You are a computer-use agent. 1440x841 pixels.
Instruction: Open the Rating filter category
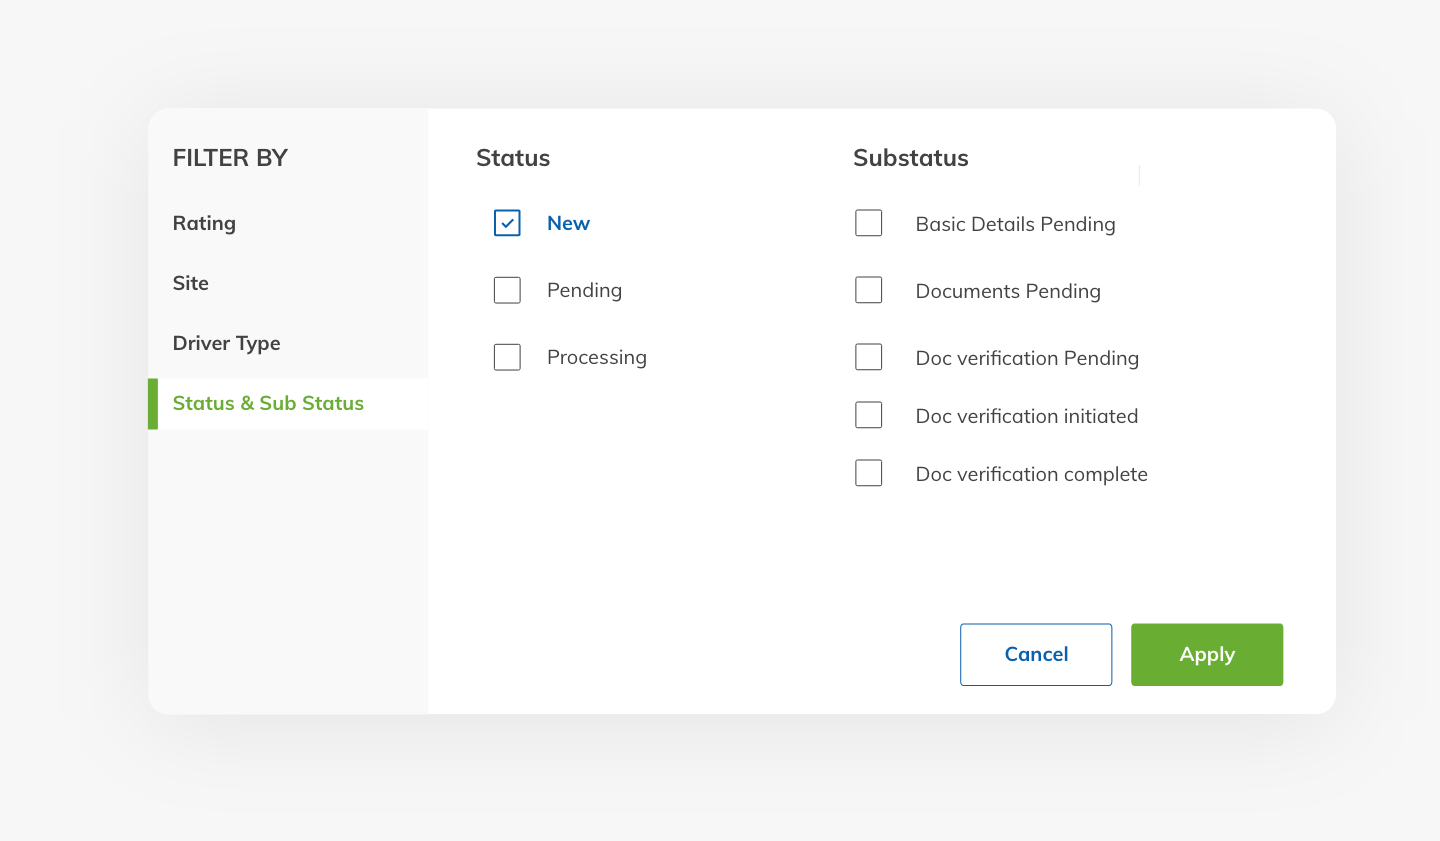pyautogui.click(x=204, y=223)
